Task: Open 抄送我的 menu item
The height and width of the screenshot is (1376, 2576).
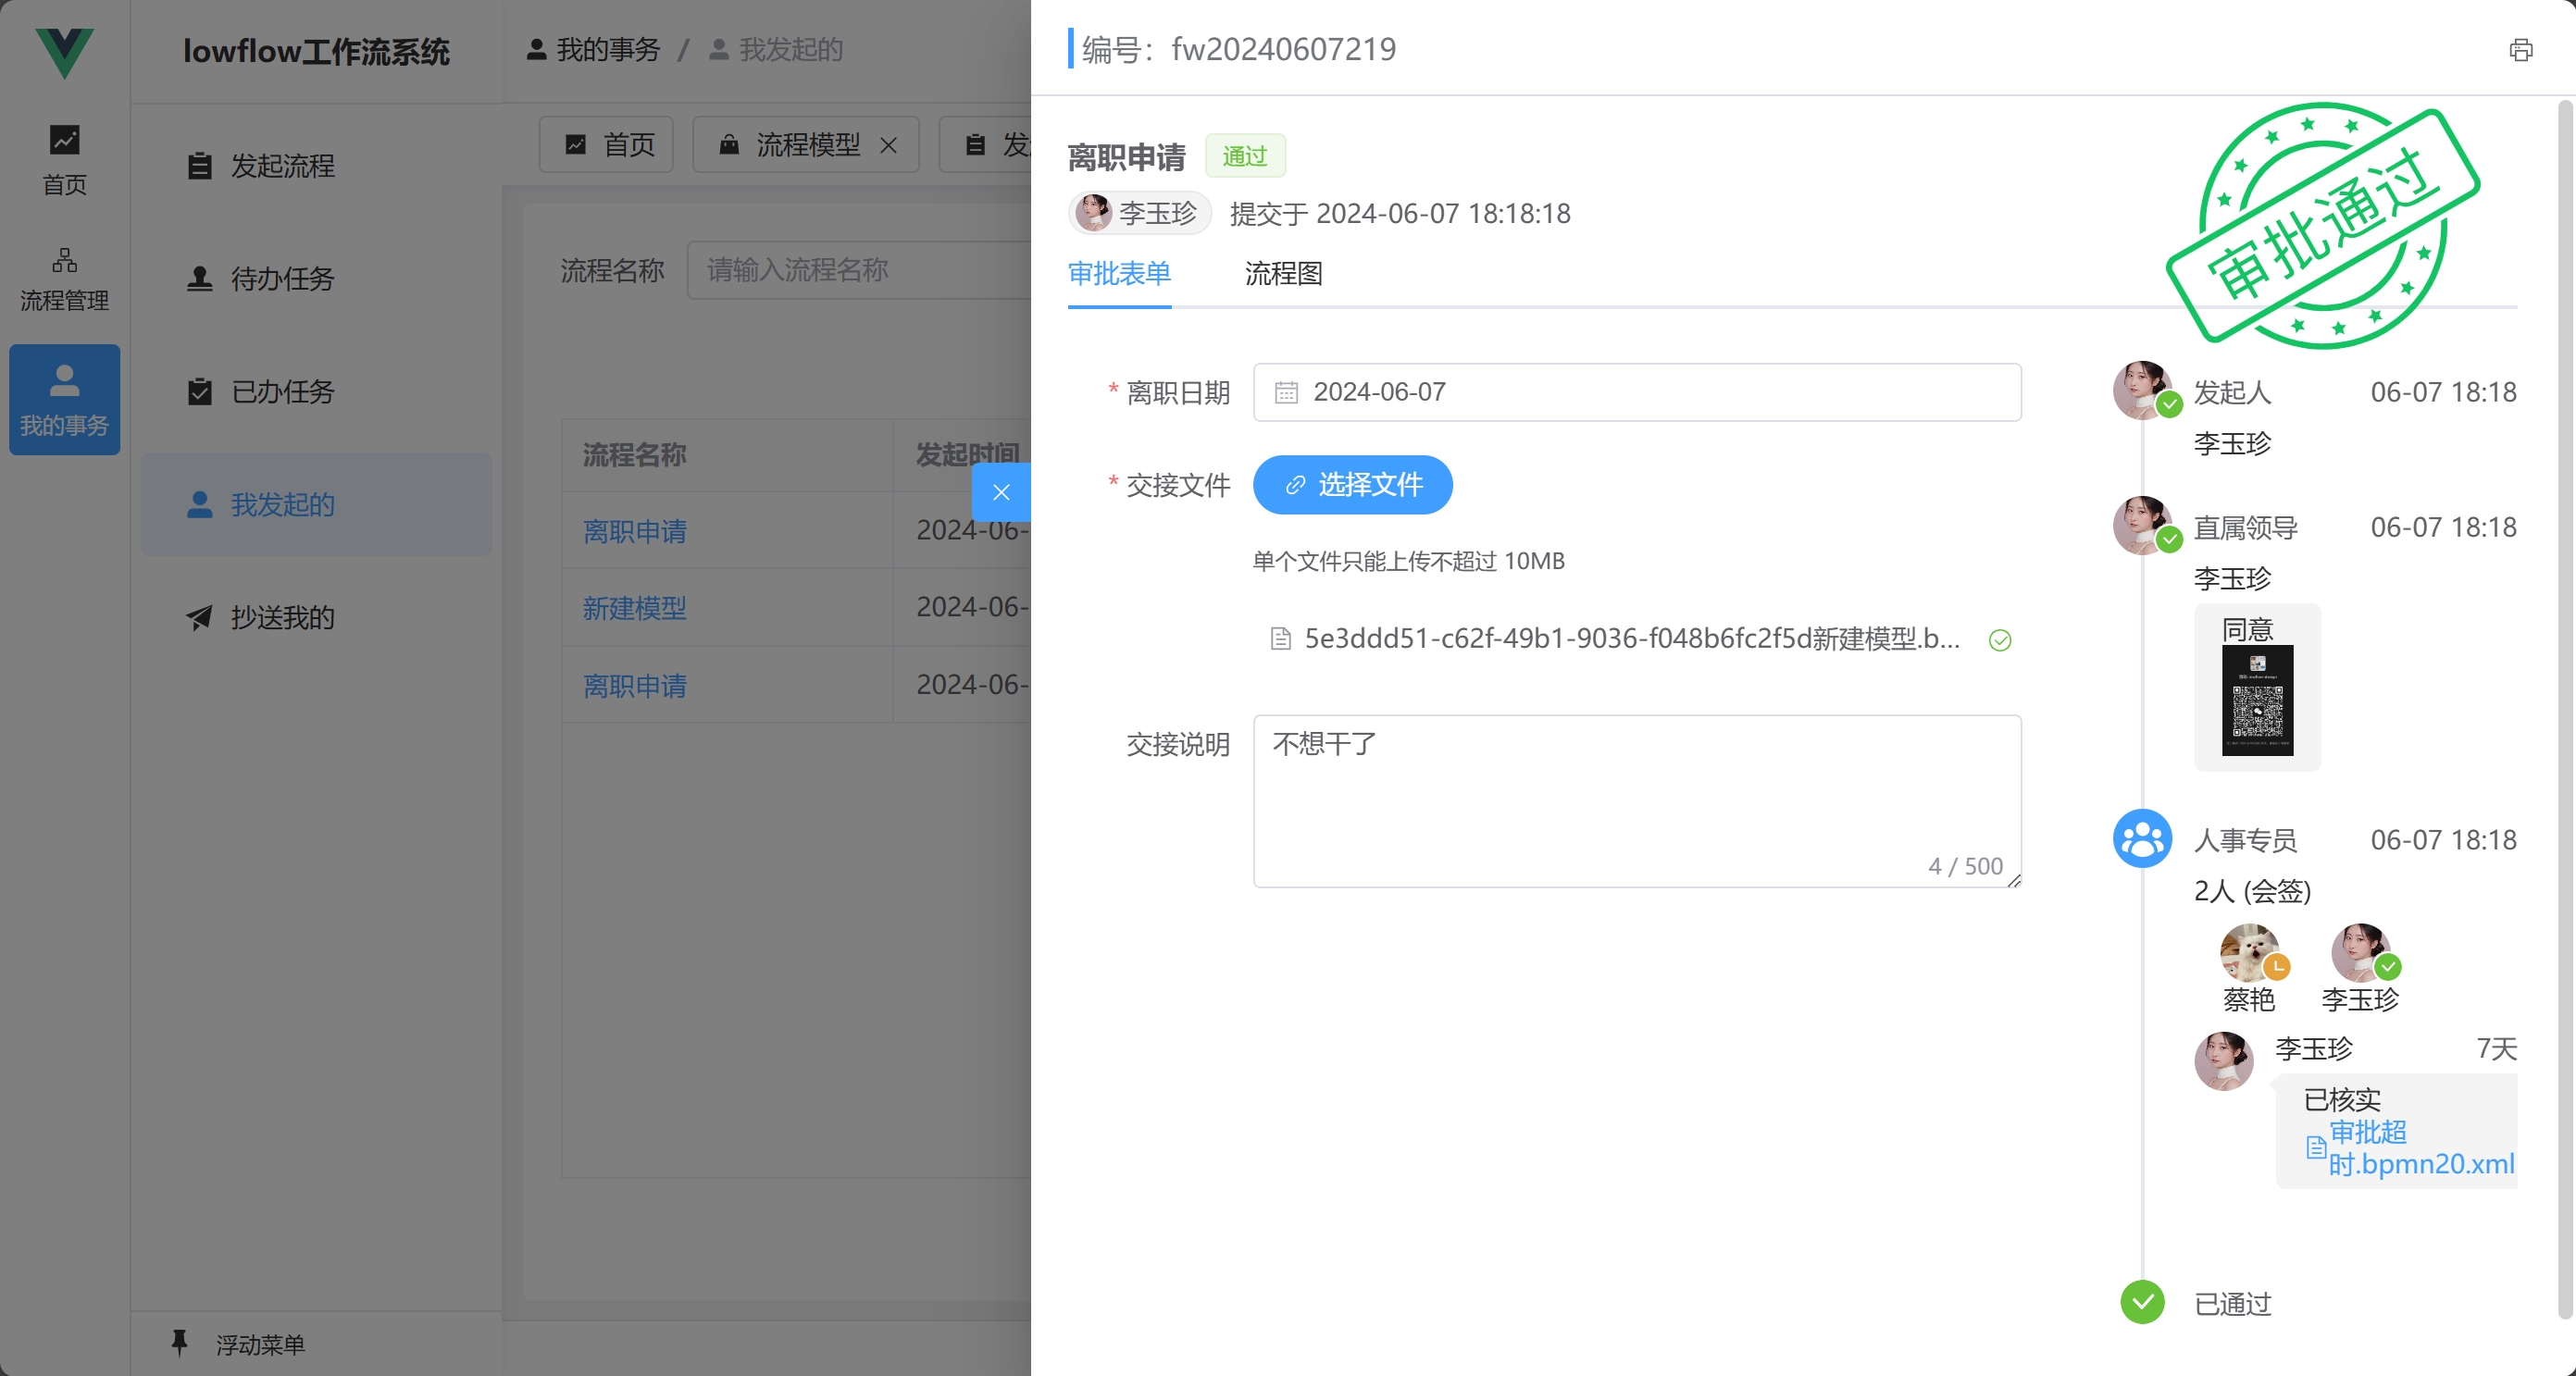Action: pos(282,618)
